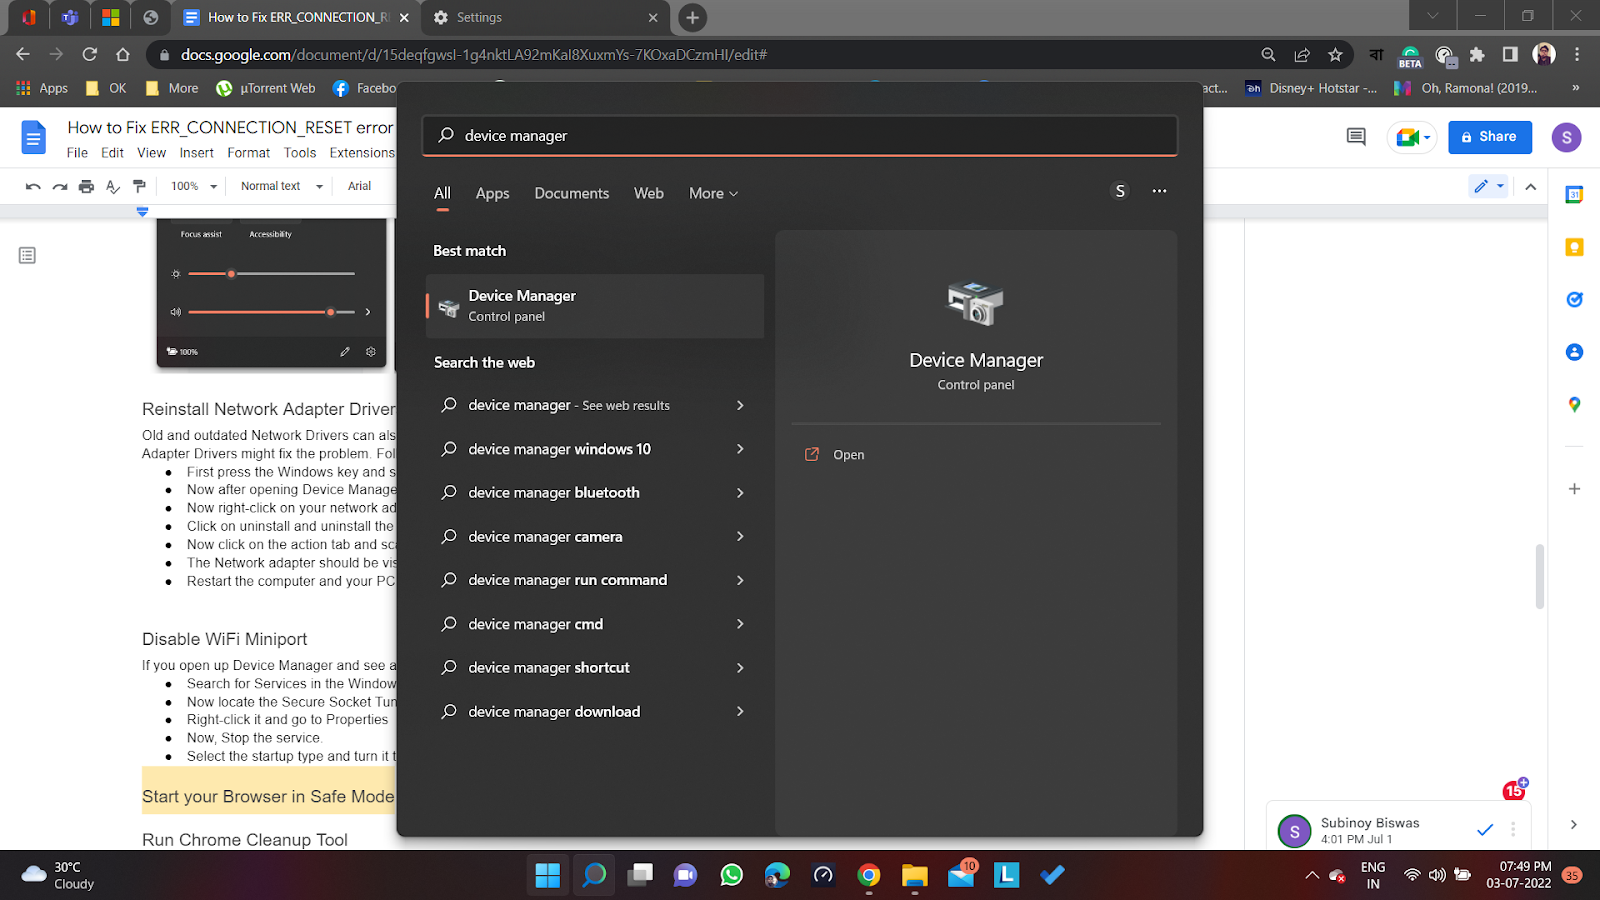Screen dimensions: 1600x900
Task: Expand the More search filter dropdown
Action: tap(713, 194)
